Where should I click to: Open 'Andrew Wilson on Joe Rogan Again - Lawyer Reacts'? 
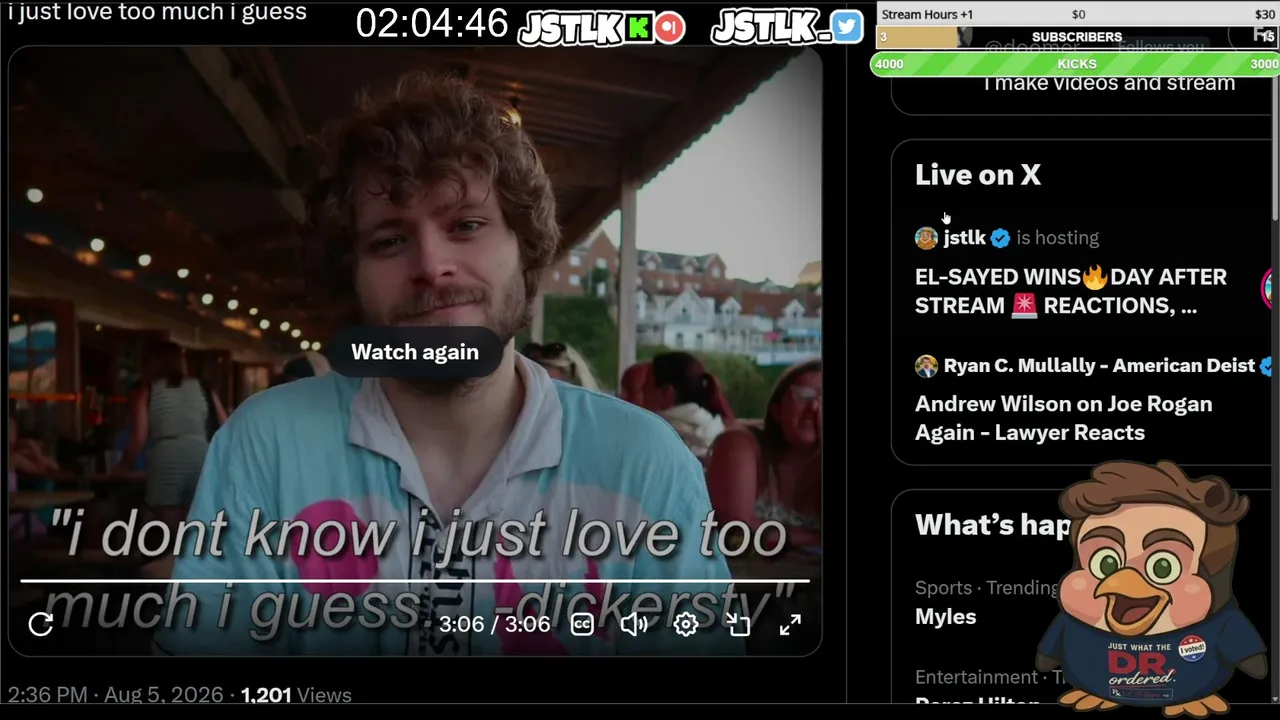[1063, 418]
